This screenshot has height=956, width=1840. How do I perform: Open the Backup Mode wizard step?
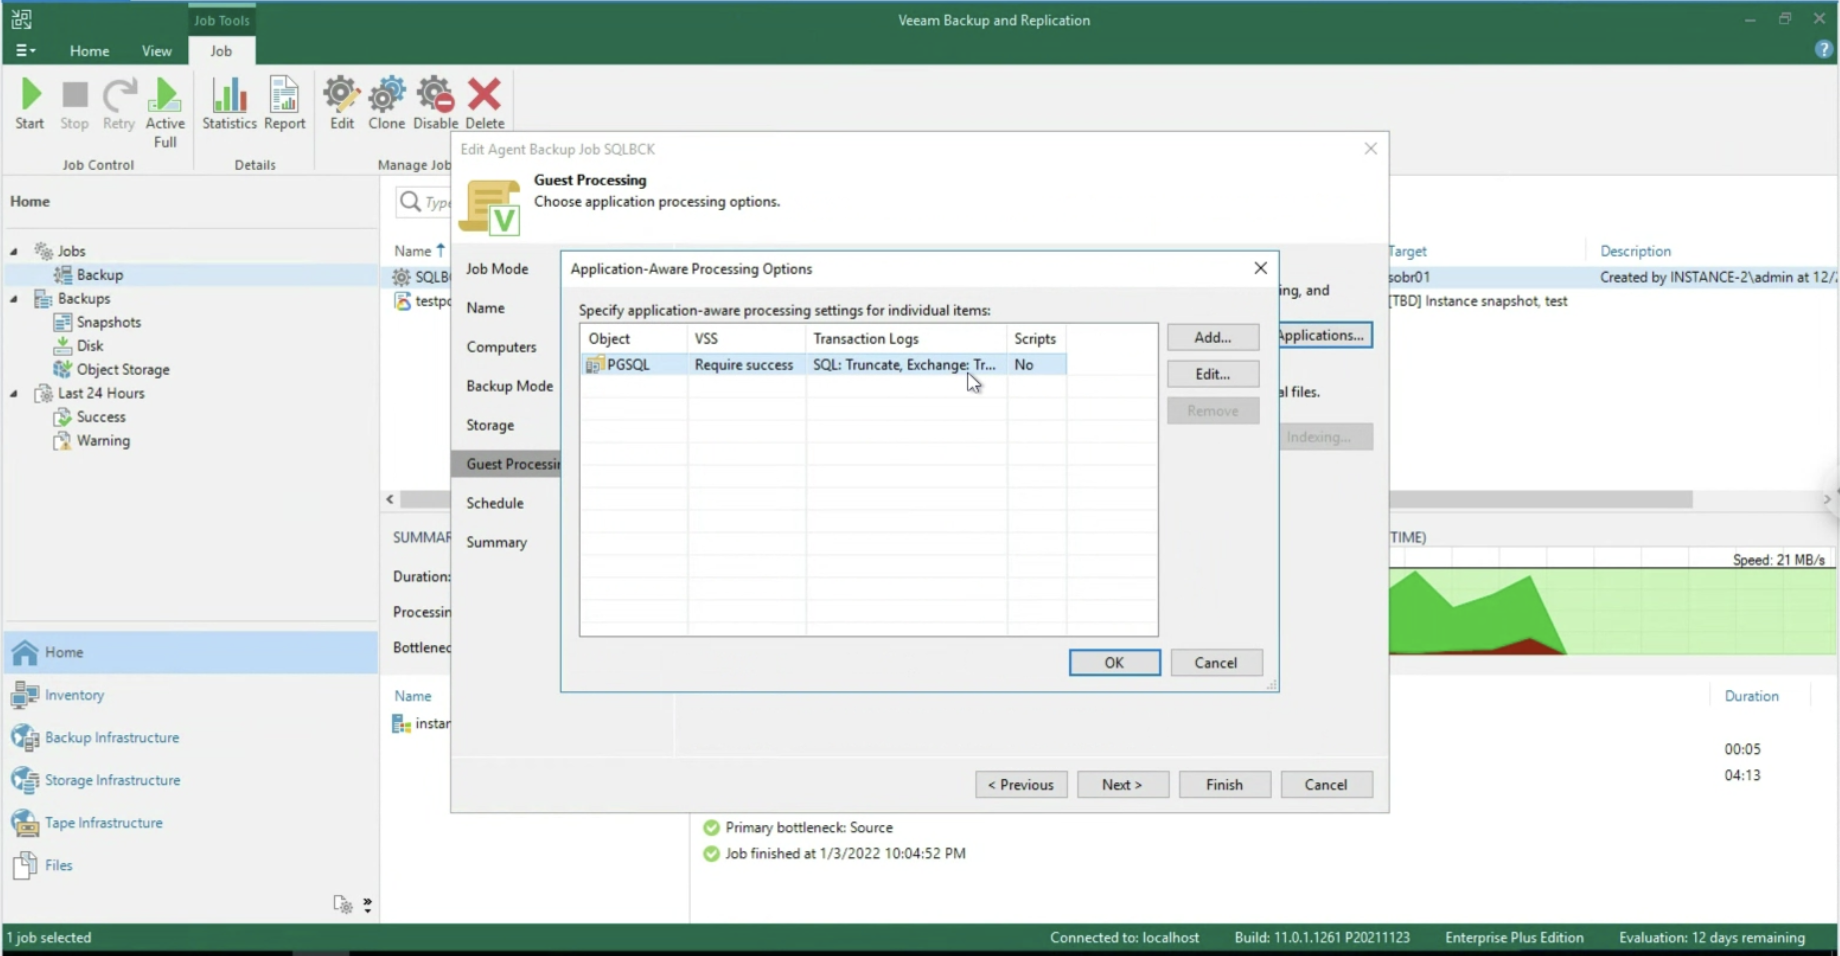click(509, 386)
